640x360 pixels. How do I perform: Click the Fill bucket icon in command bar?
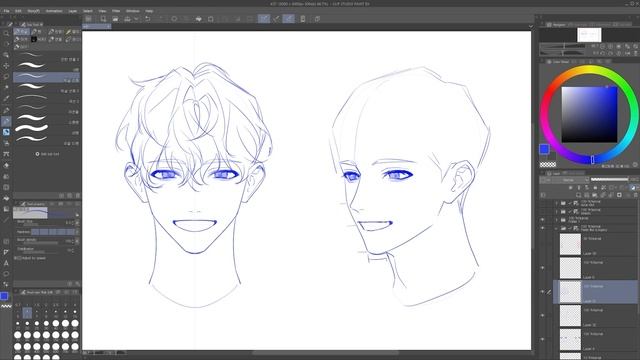[x=198, y=19]
